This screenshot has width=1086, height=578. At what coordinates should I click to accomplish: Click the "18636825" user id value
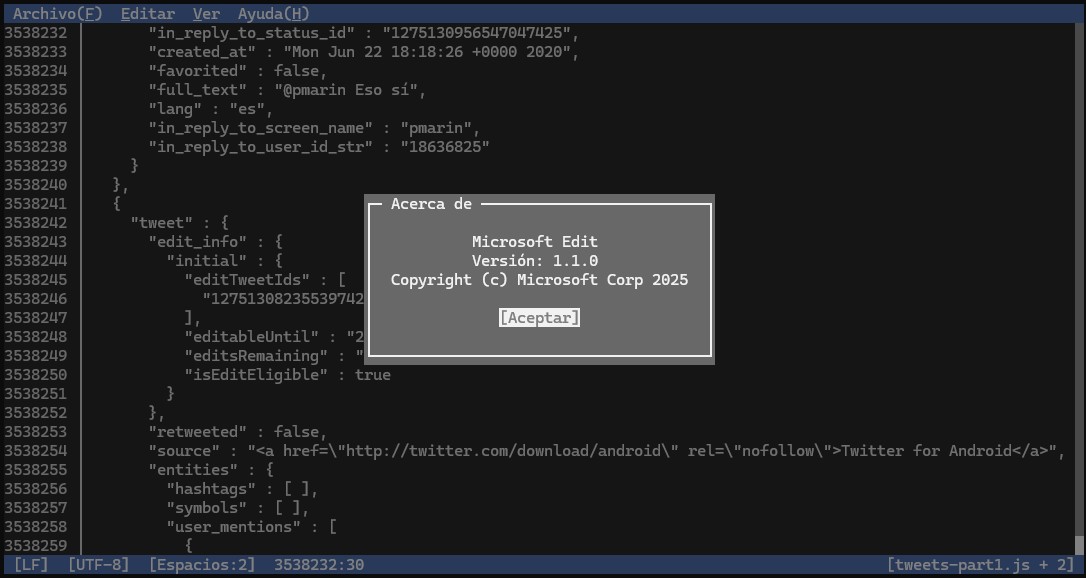445,147
